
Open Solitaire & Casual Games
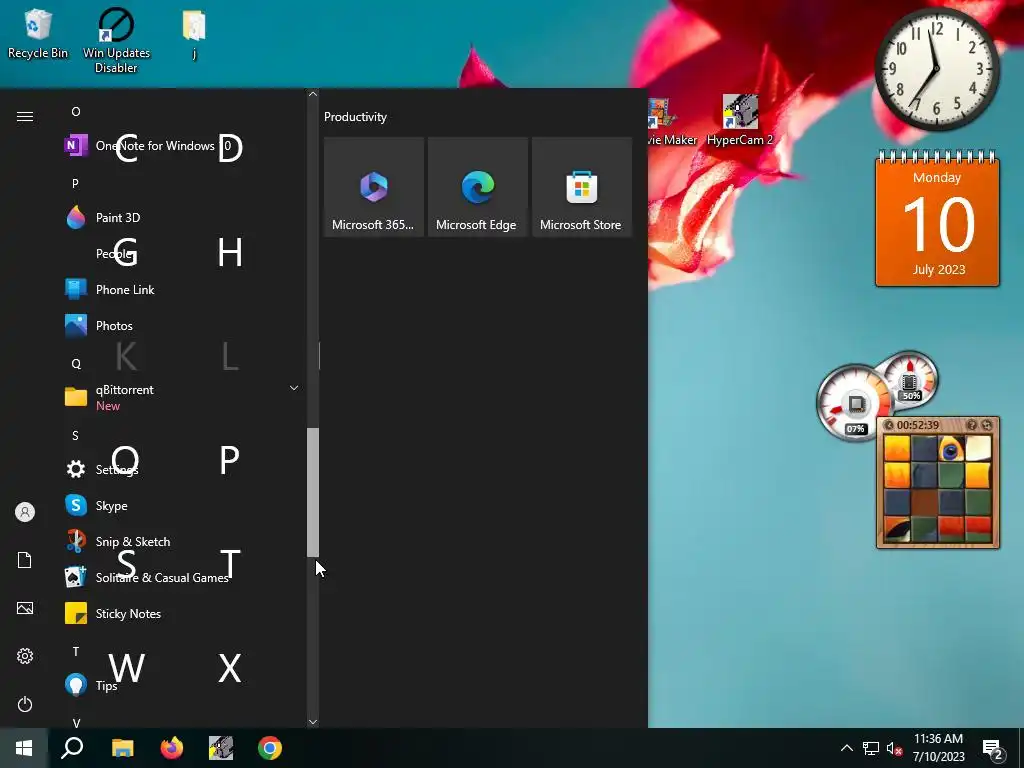182,577
